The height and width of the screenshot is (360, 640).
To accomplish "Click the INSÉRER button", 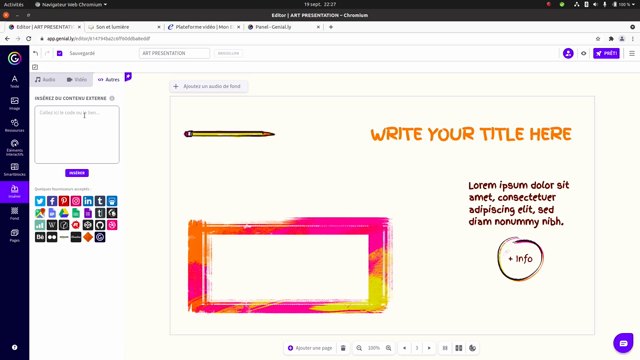I will [x=77, y=173].
